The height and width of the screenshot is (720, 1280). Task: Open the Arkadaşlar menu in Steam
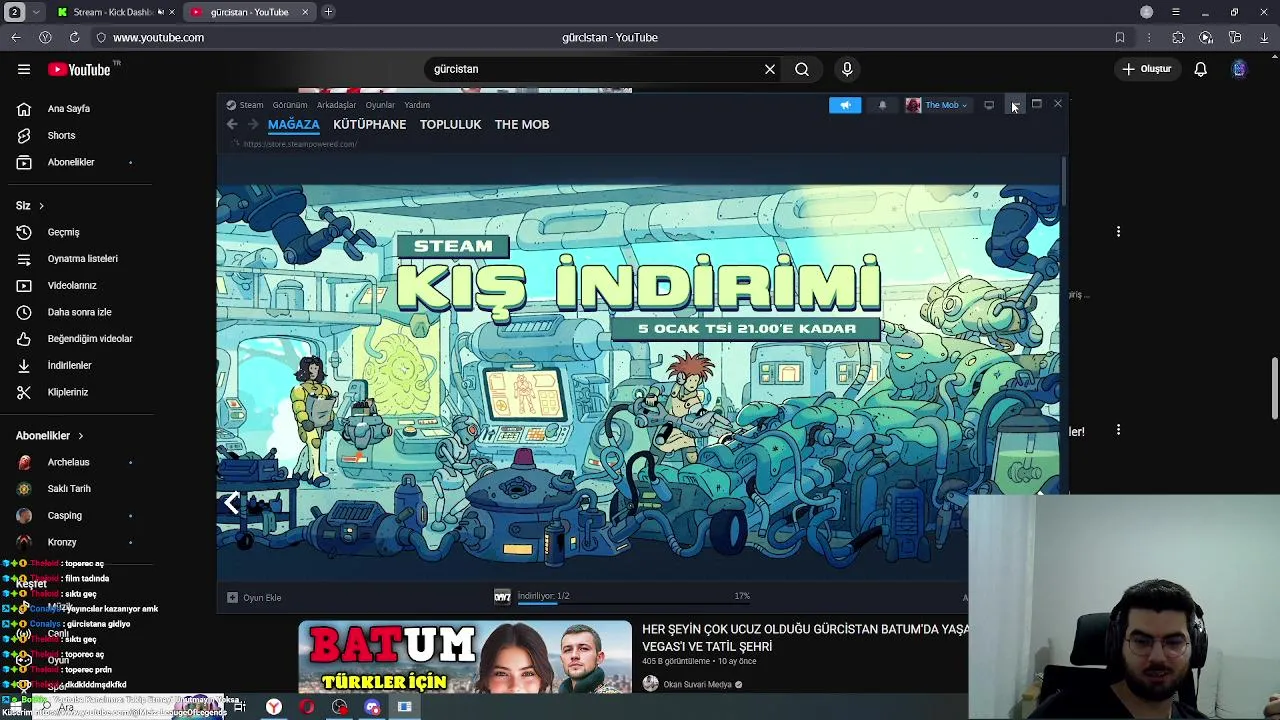(x=336, y=105)
